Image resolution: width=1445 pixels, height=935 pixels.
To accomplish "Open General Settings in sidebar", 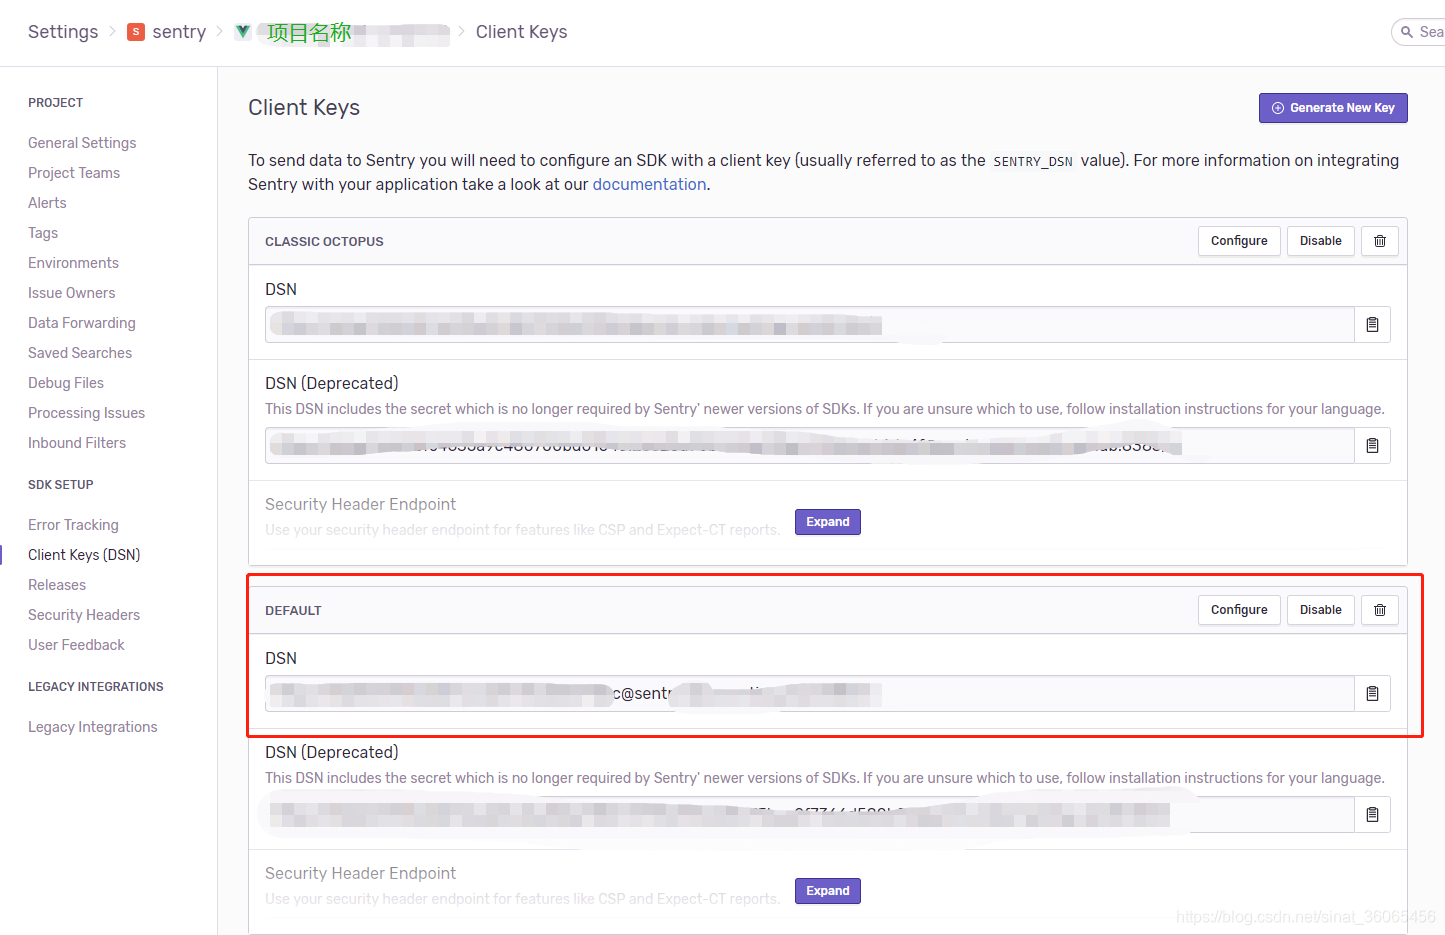I will (x=82, y=143).
